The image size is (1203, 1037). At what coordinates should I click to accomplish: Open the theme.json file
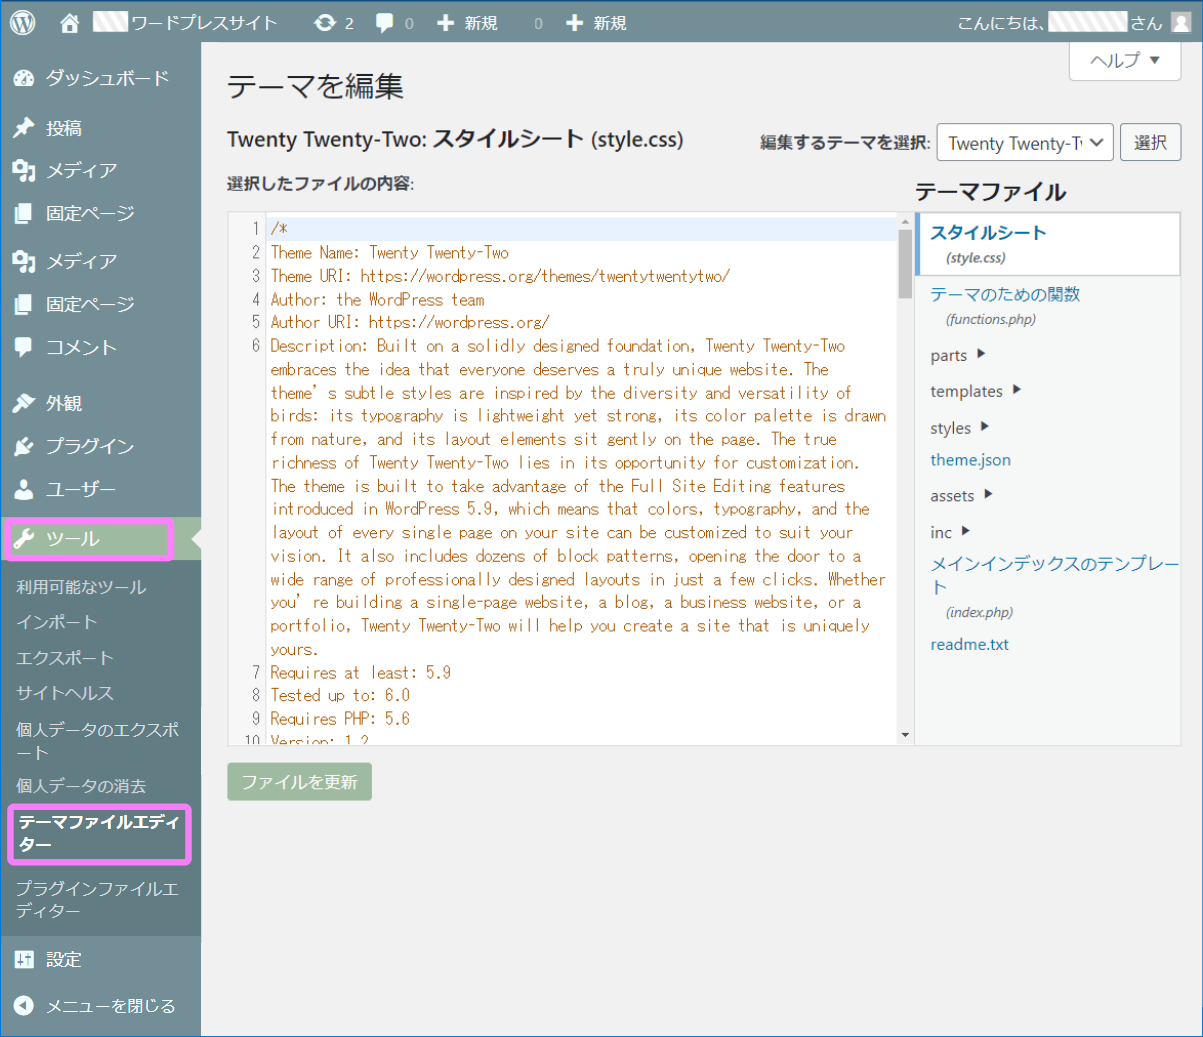pyautogui.click(x=970, y=459)
